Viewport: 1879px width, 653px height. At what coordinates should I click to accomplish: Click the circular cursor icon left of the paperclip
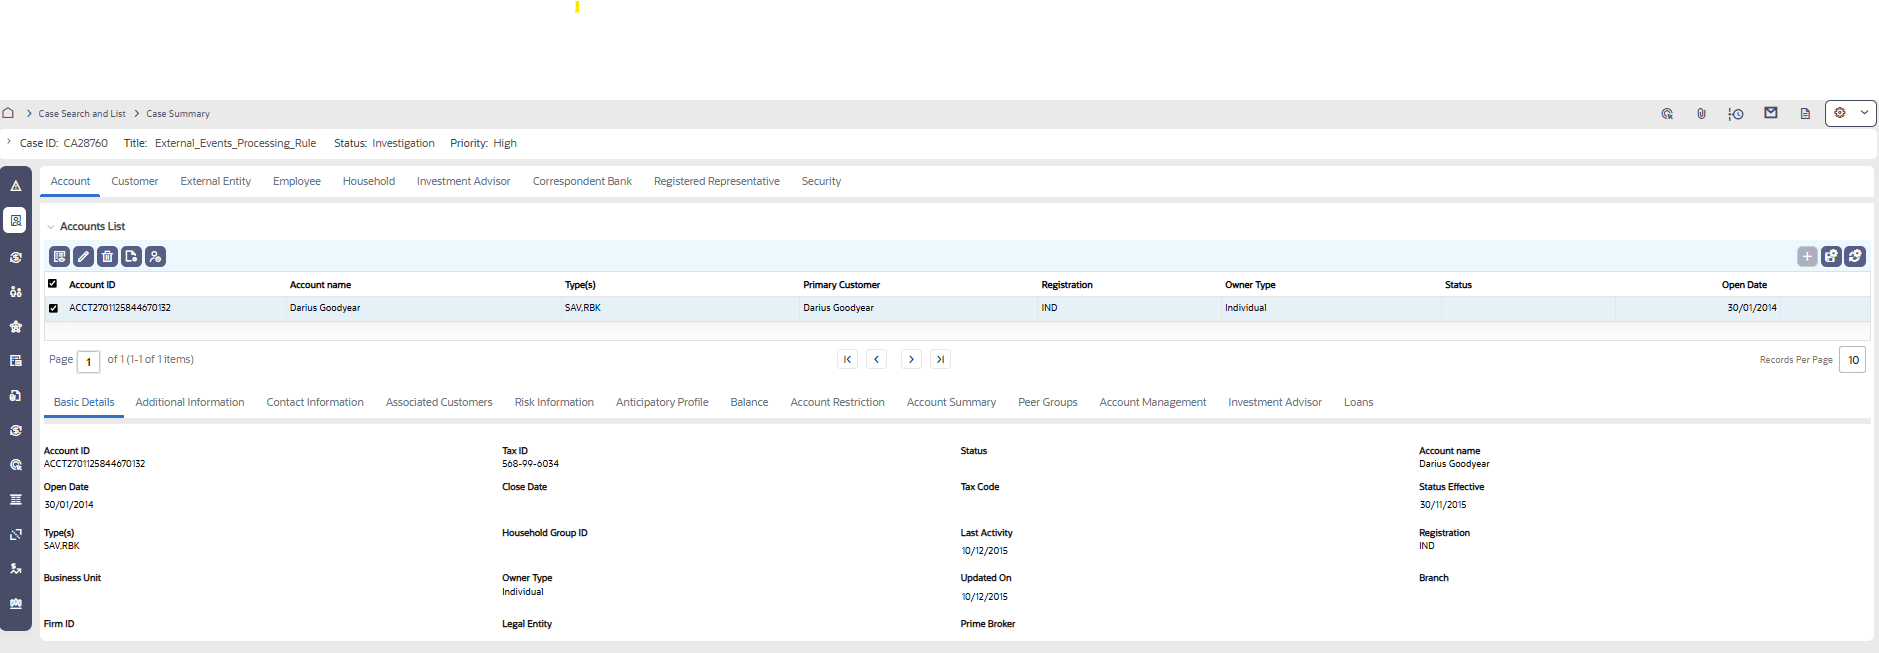(1667, 114)
